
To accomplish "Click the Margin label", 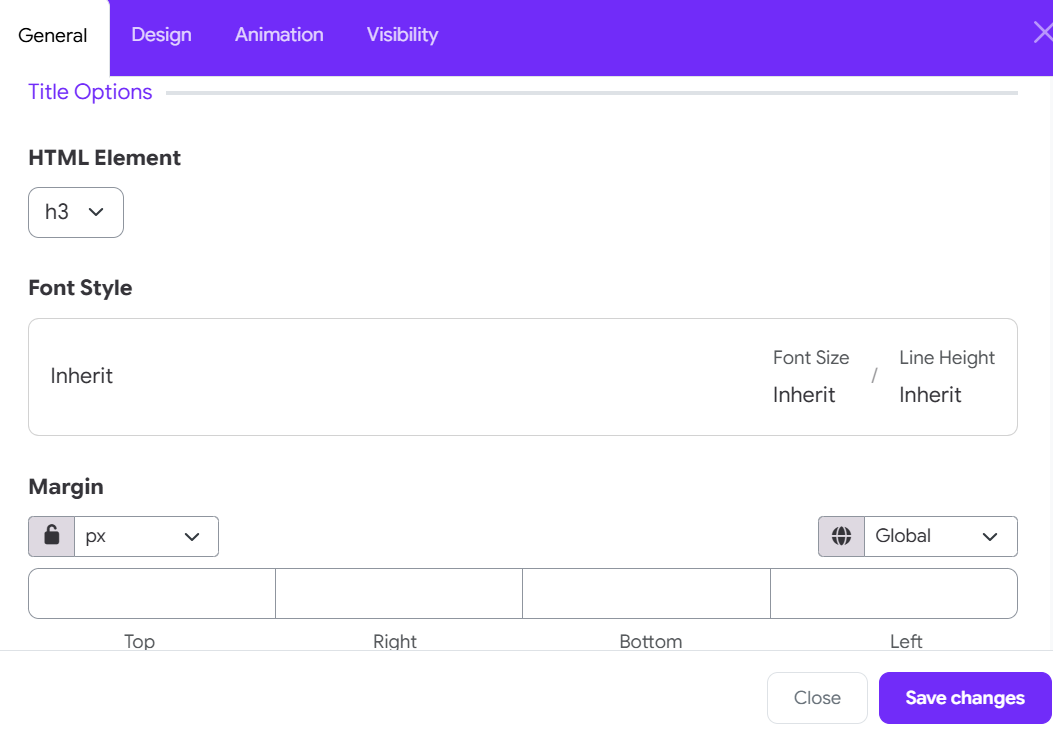I will coord(66,487).
